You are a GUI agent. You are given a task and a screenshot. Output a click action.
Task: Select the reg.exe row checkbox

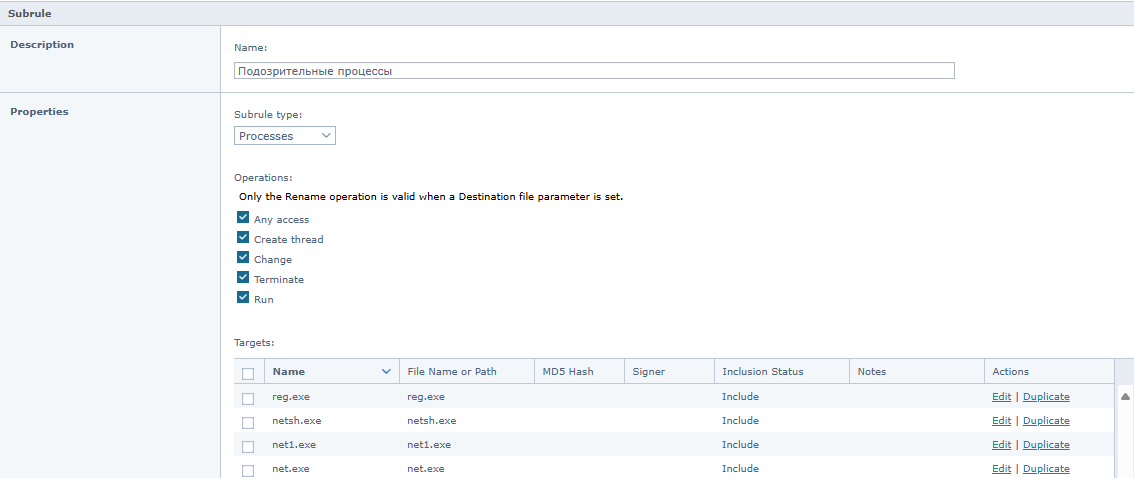[248, 398]
